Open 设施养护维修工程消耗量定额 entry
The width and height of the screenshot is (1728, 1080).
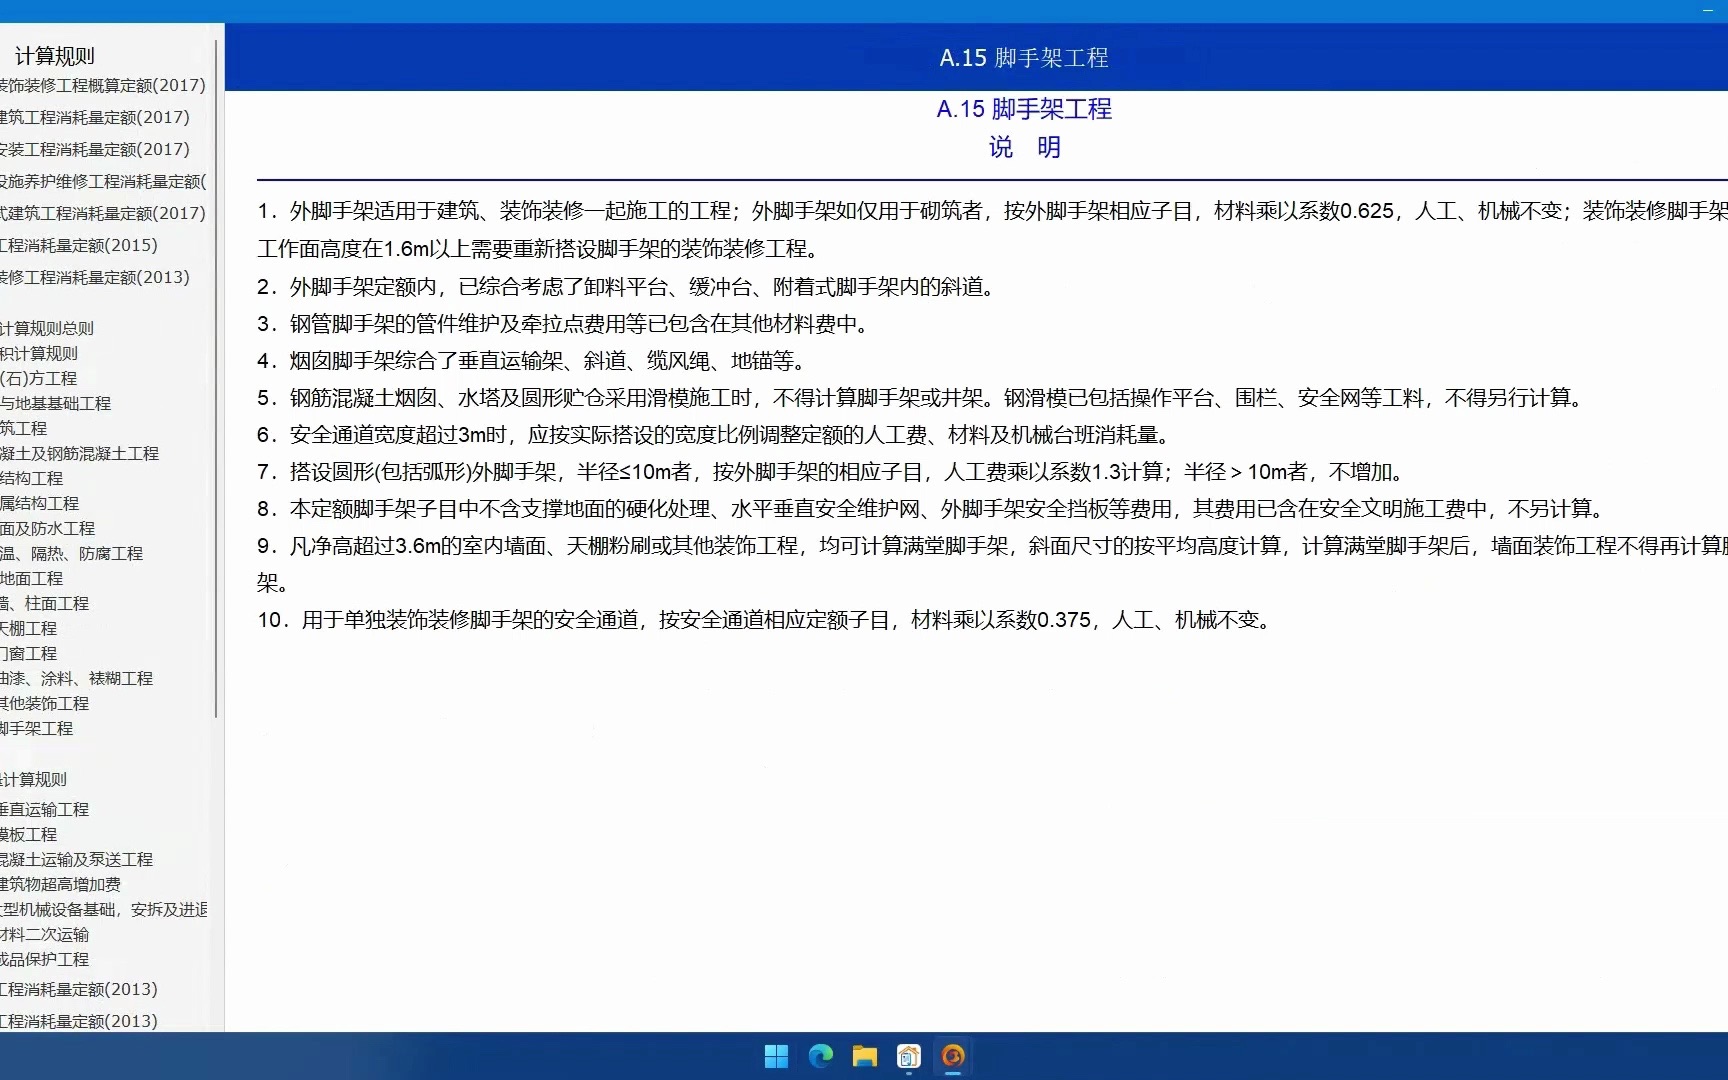103,182
